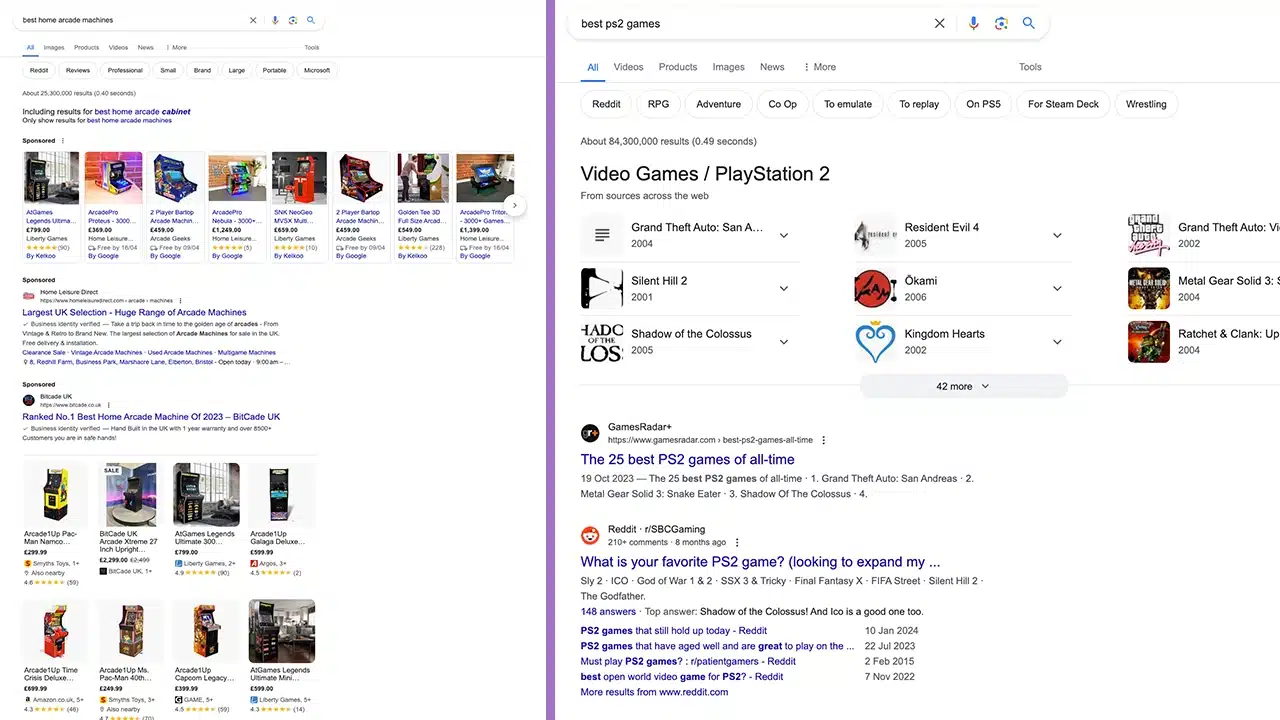Select the 'For Steam Deck' filter chip
Screen dimensions: 1280x720
click(x=1063, y=104)
